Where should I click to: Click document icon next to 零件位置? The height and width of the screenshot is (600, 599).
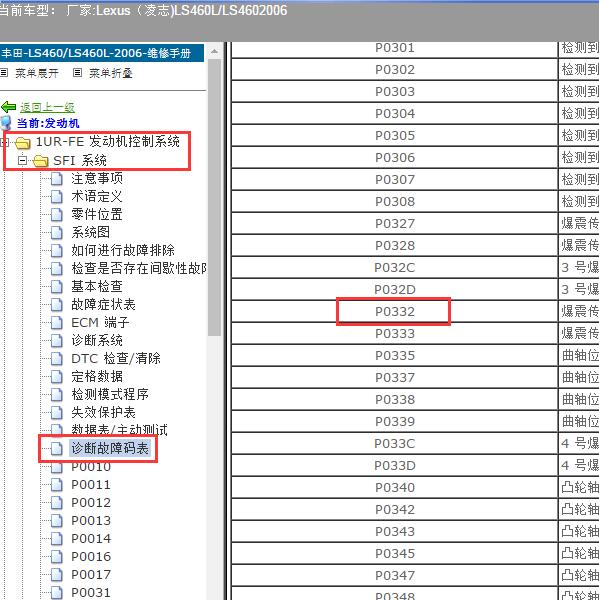(57, 215)
